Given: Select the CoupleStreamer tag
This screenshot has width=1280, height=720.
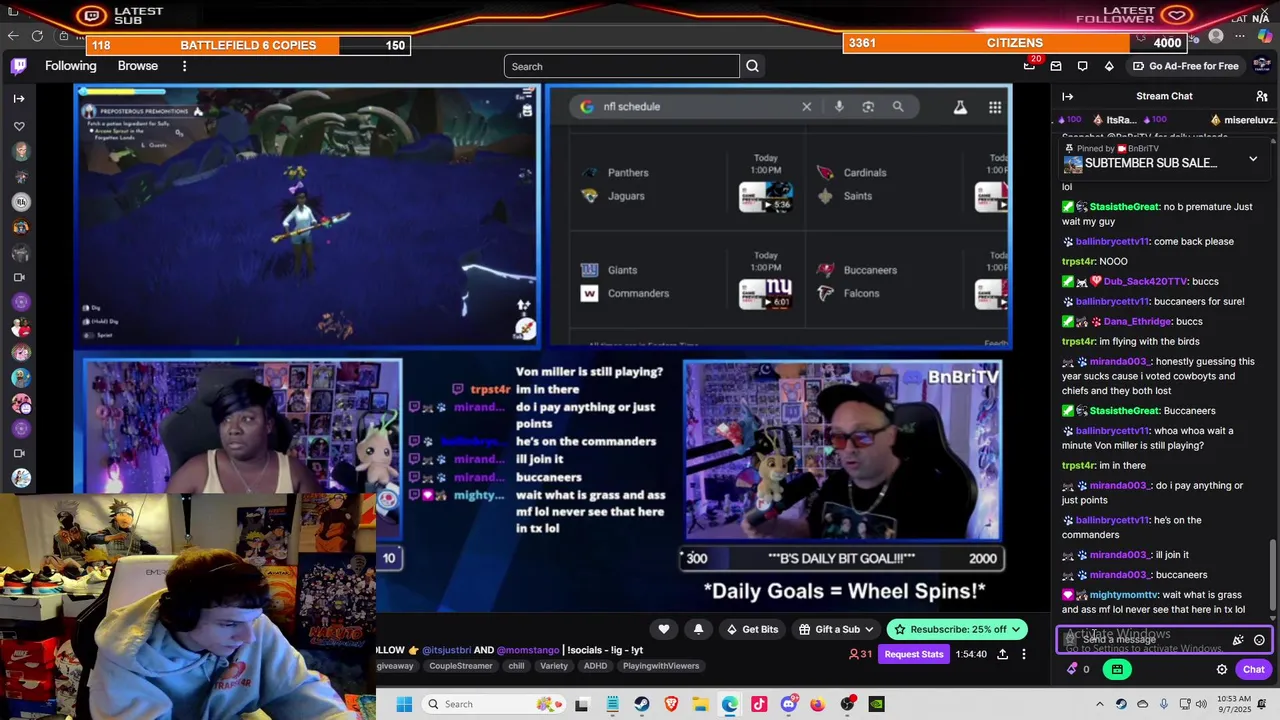Looking at the screenshot, I should coord(461,666).
